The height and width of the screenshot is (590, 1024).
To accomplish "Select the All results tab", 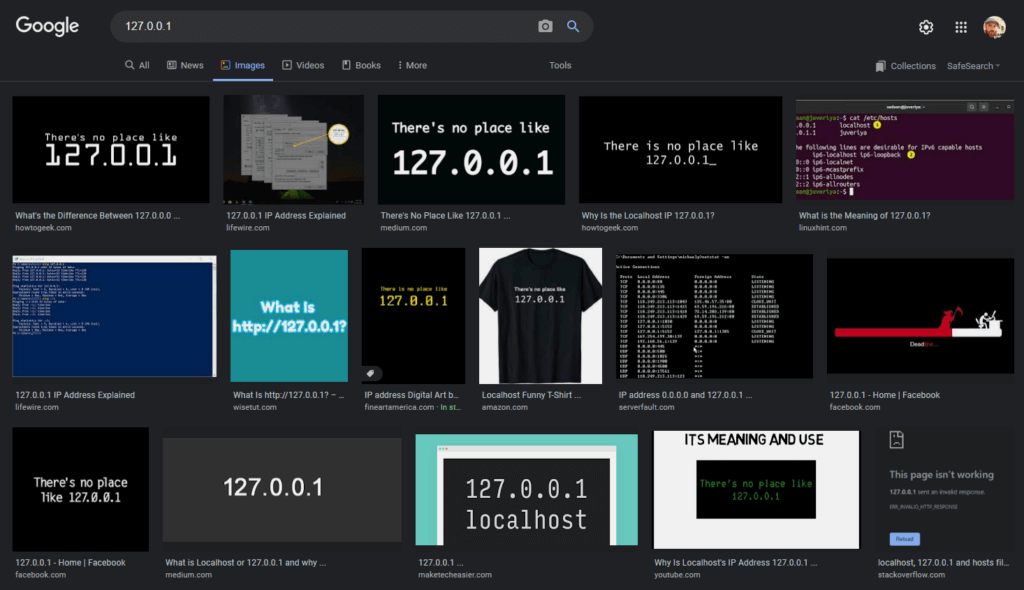I will click(137, 65).
